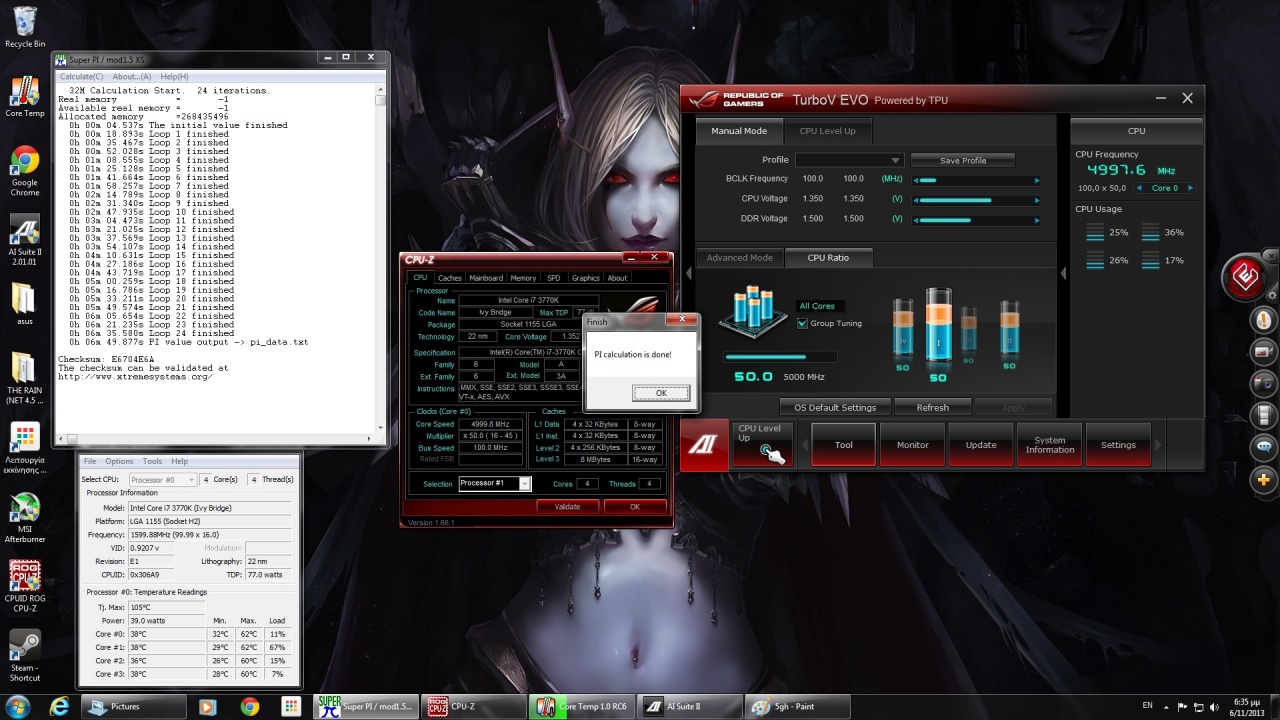Switch to Super PI taskbar button
This screenshot has height=720, width=1280.
click(x=366, y=706)
